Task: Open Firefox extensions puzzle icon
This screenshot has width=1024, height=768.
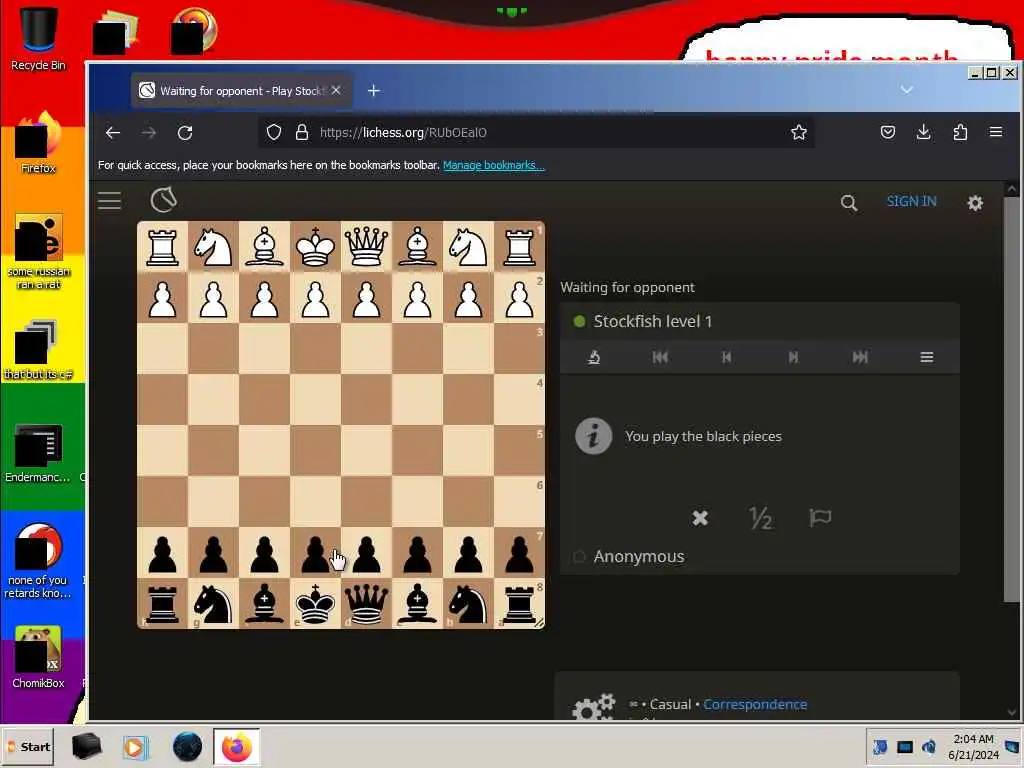Action: click(x=960, y=133)
